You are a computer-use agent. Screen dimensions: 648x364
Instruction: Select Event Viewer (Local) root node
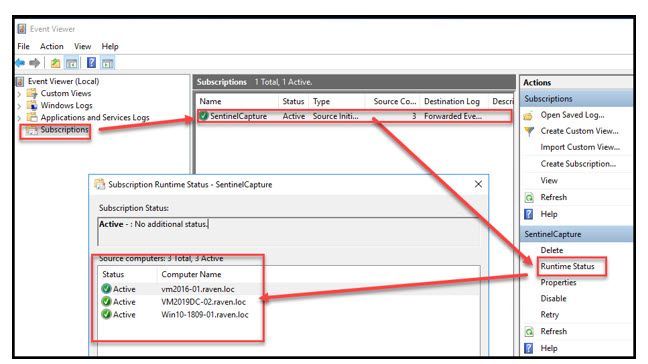tap(63, 81)
